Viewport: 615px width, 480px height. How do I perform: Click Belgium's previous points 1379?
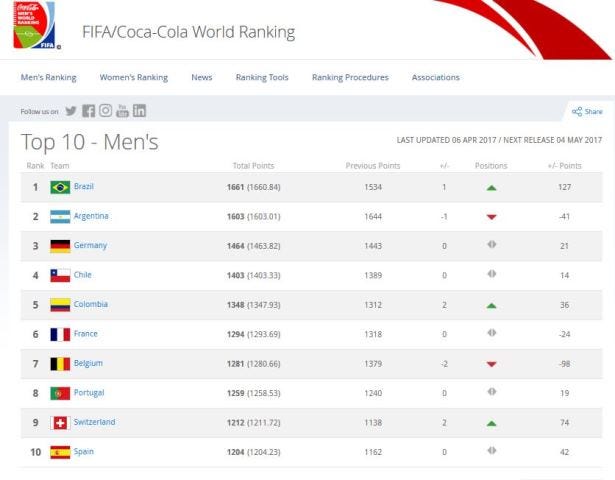tap(373, 364)
